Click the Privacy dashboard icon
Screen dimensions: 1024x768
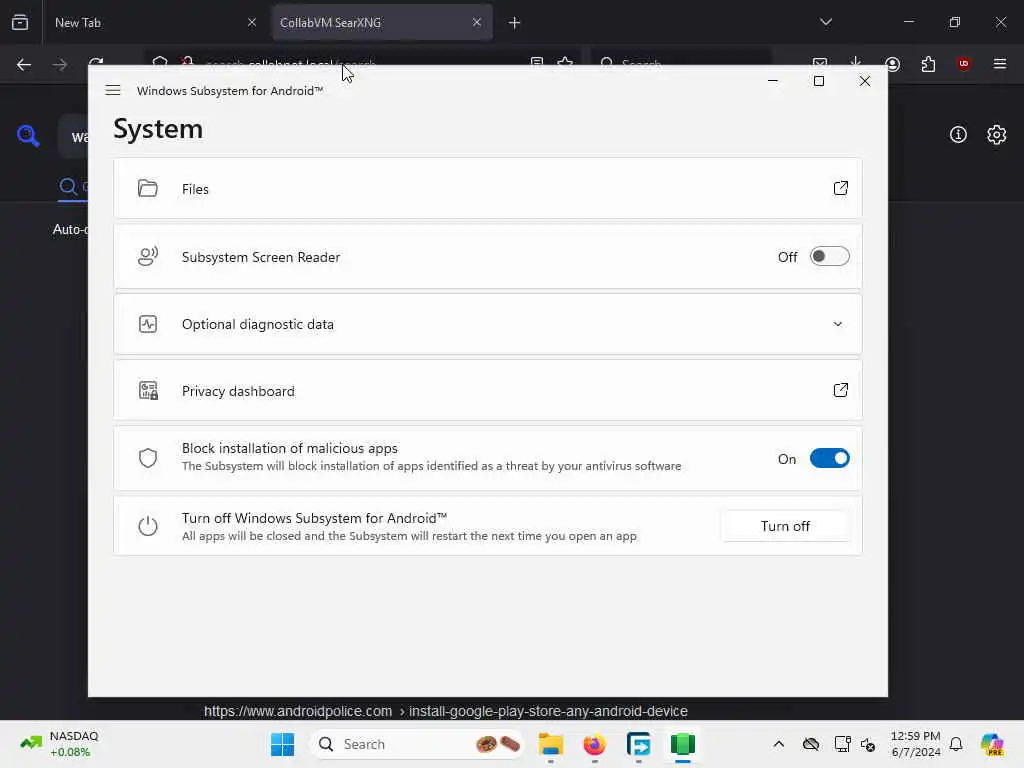(148, 391)
